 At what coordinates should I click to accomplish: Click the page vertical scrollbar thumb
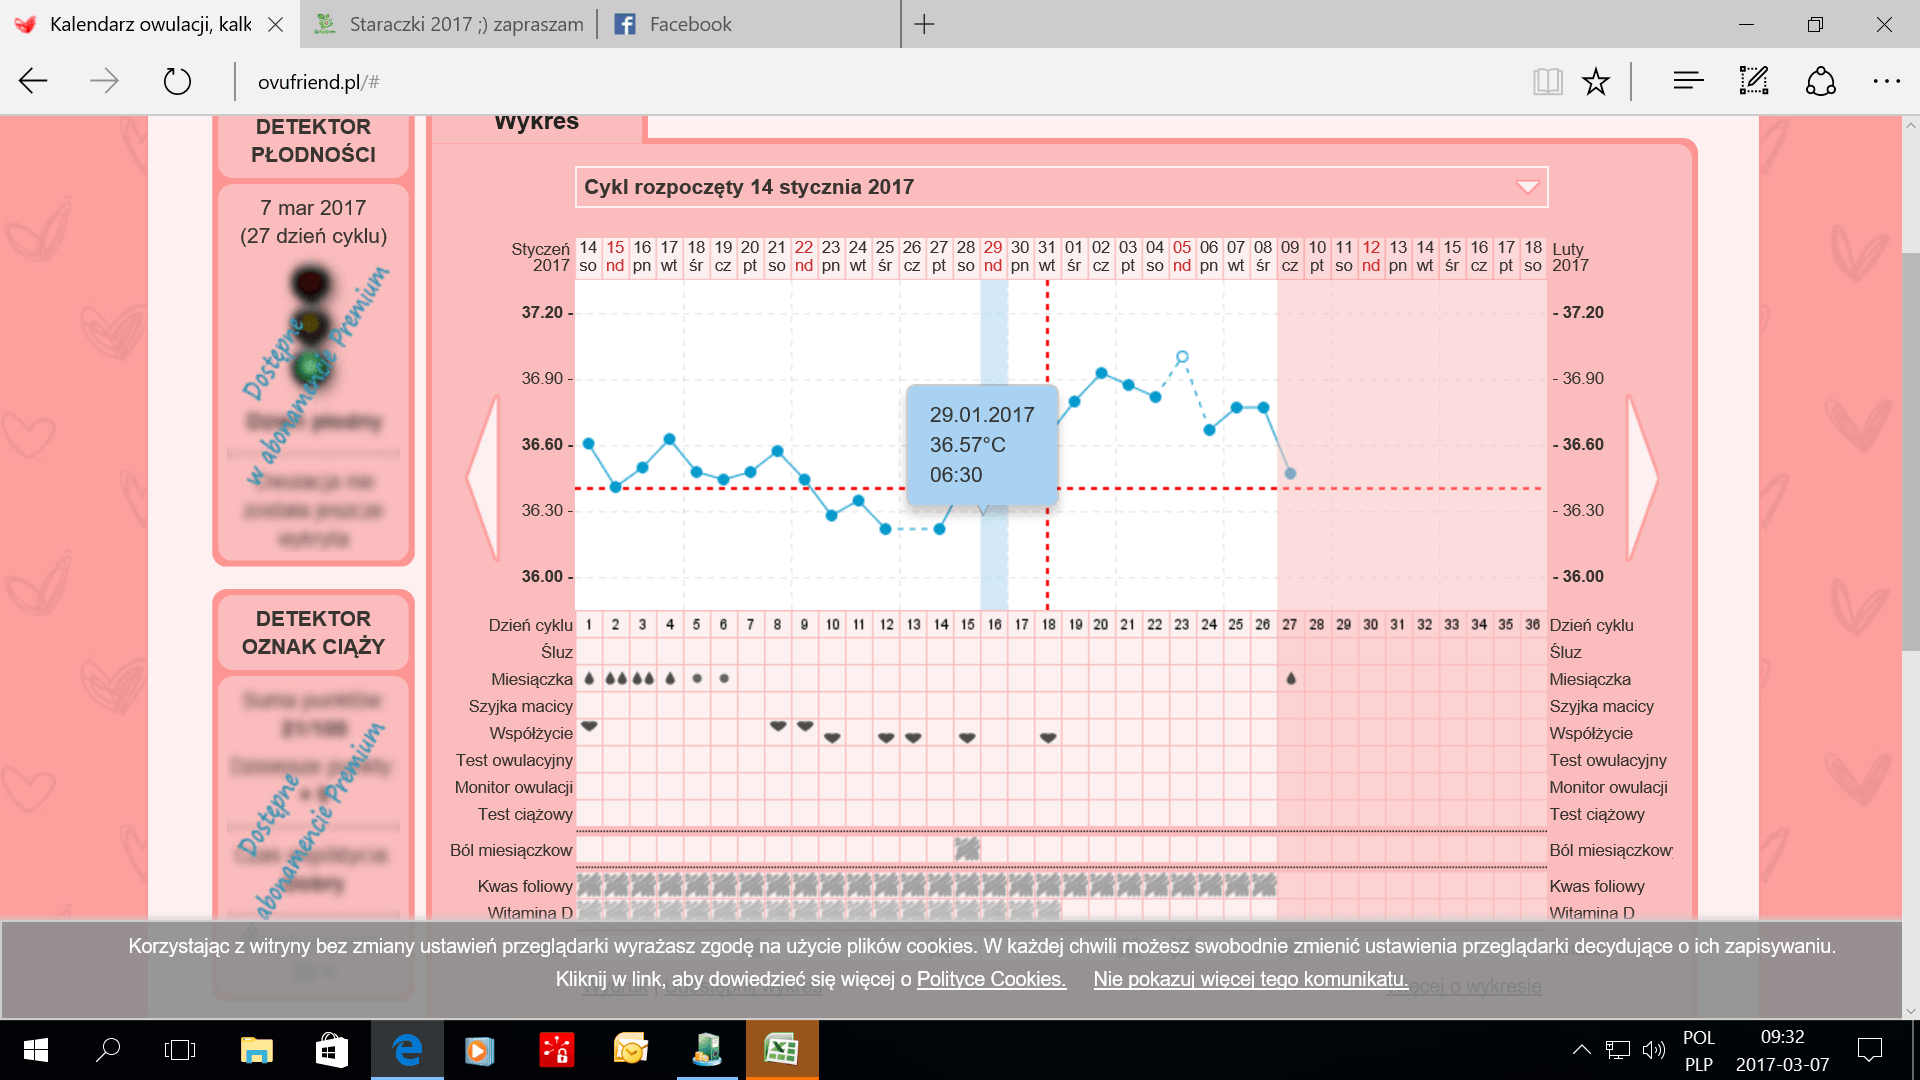[x=1910, y=450]
